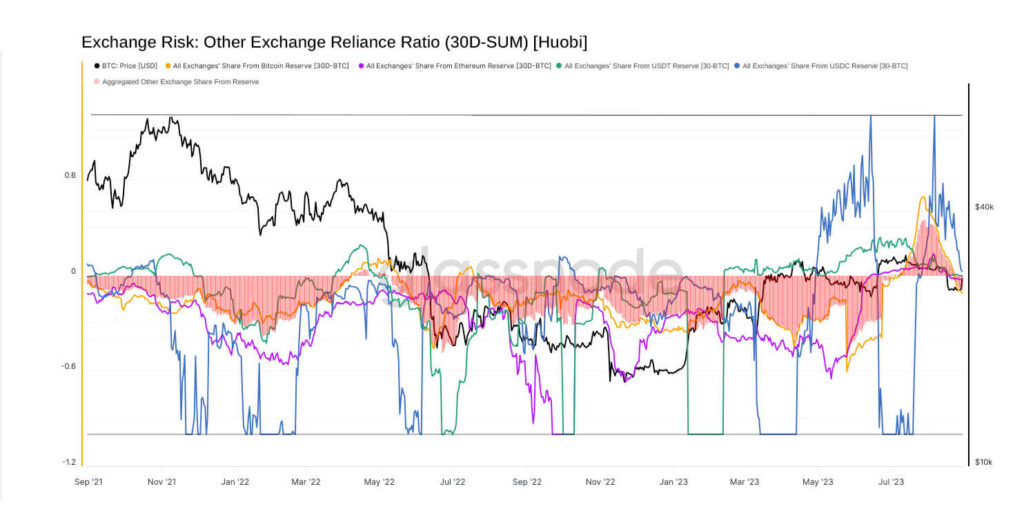Click the $40k right axis label

(984, 207)
